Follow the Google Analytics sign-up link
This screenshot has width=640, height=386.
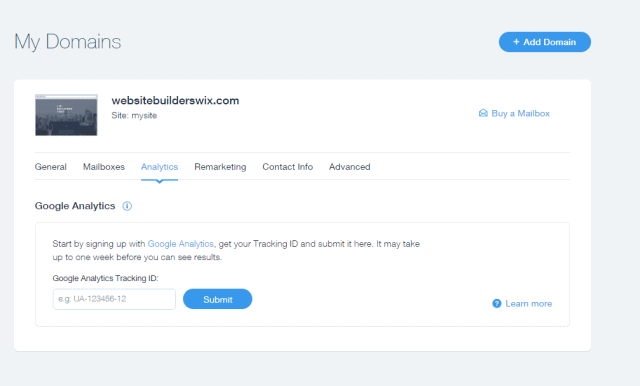[180, 244]
